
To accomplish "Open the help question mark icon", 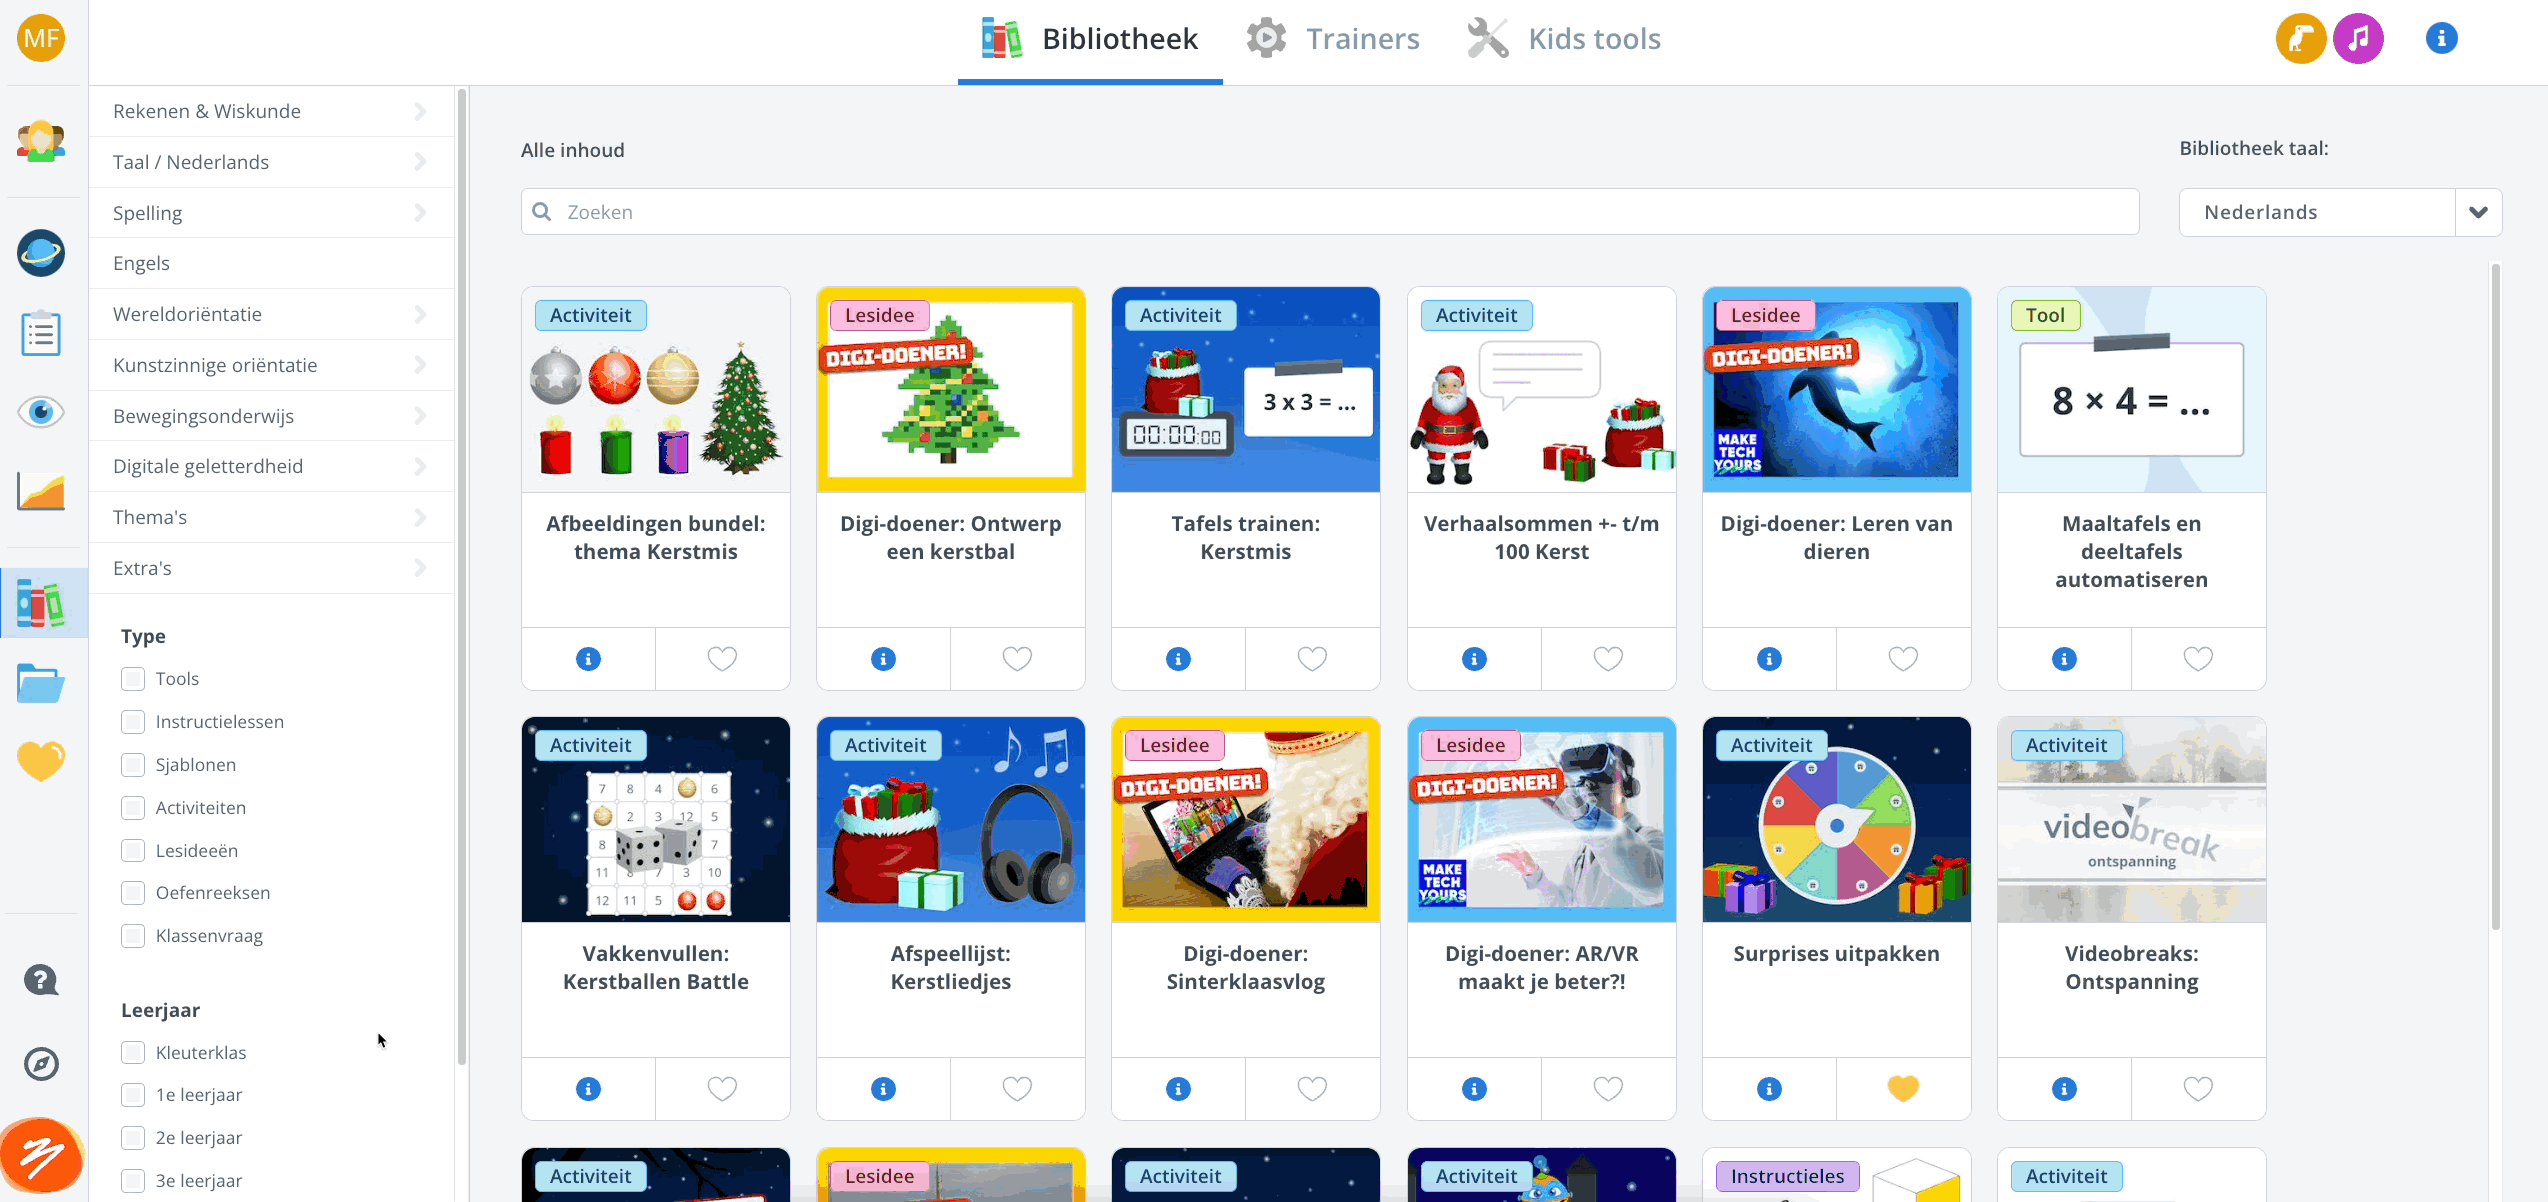I will tap(41, 981).
